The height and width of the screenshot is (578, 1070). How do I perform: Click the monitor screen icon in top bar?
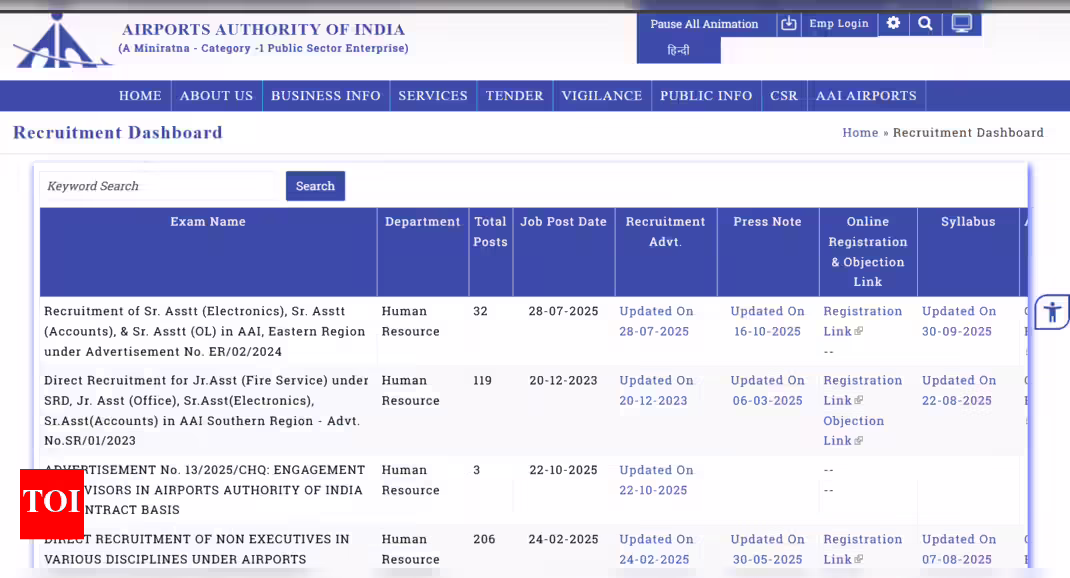961,24
